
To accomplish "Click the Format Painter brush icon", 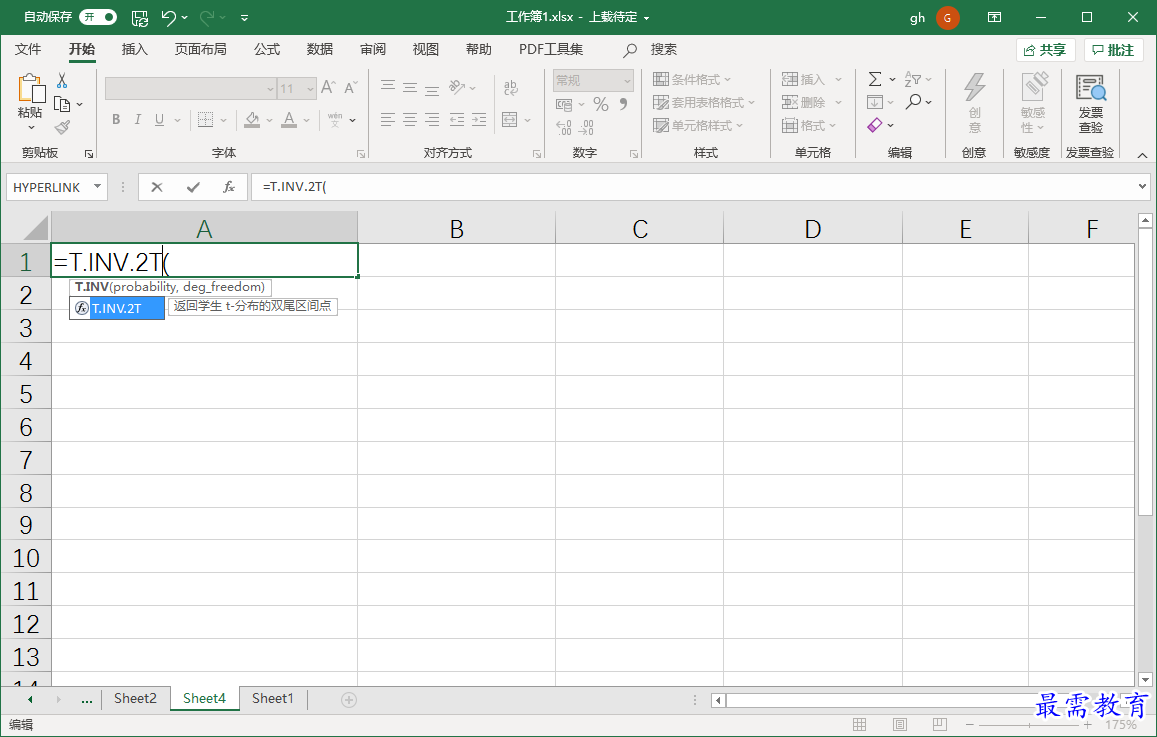I will (63, 128).
